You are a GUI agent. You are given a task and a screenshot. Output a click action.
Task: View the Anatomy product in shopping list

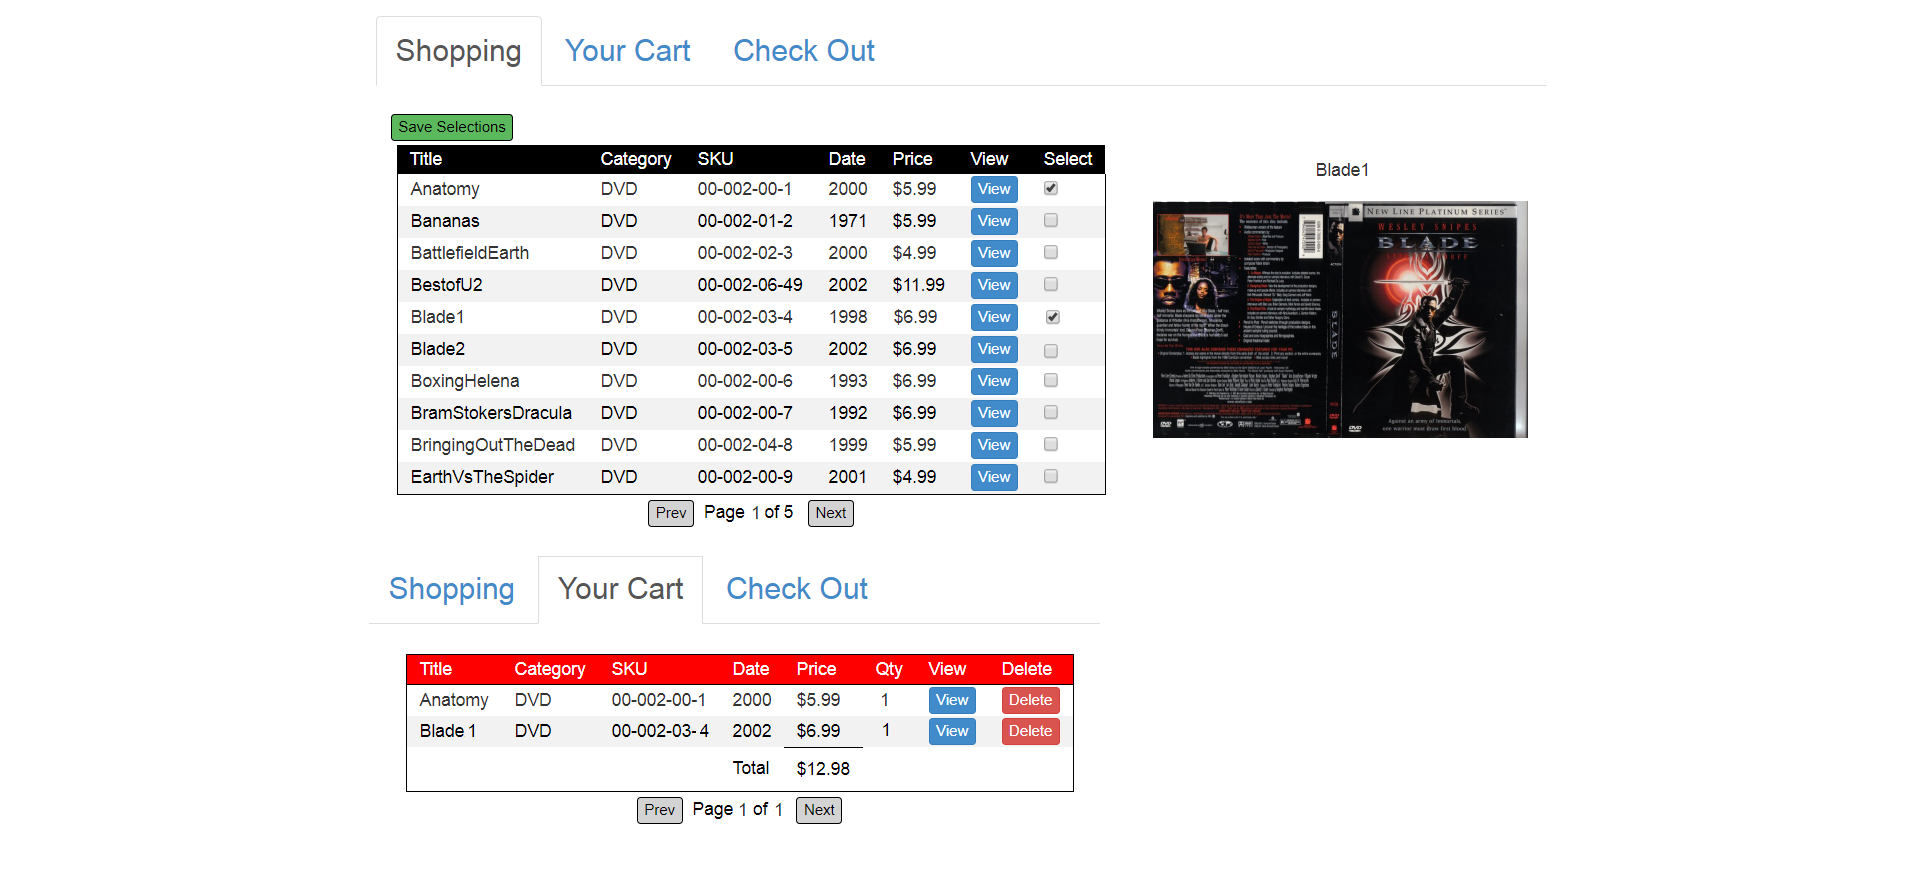994,189
